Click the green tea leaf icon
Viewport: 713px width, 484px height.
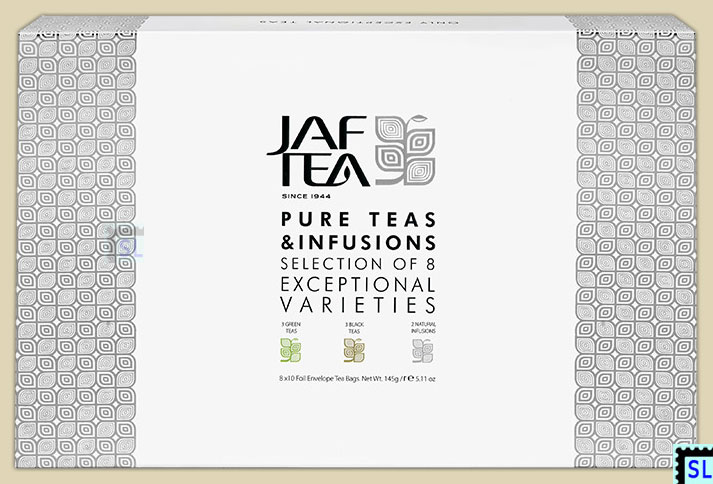click(289, 350)
